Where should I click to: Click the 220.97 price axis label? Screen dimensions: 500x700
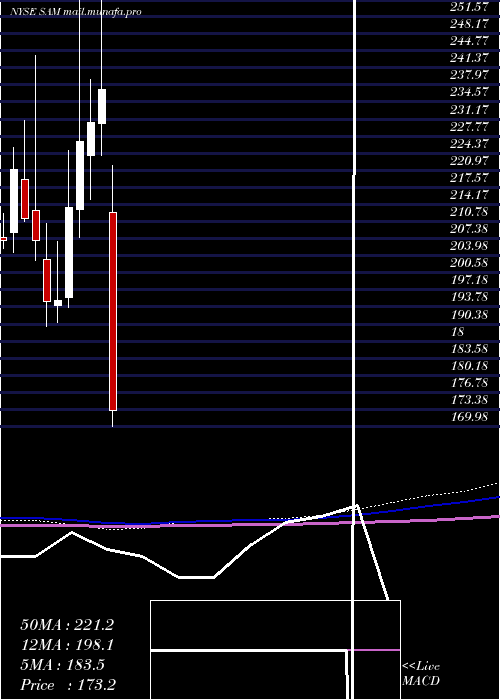pos(469,160)
